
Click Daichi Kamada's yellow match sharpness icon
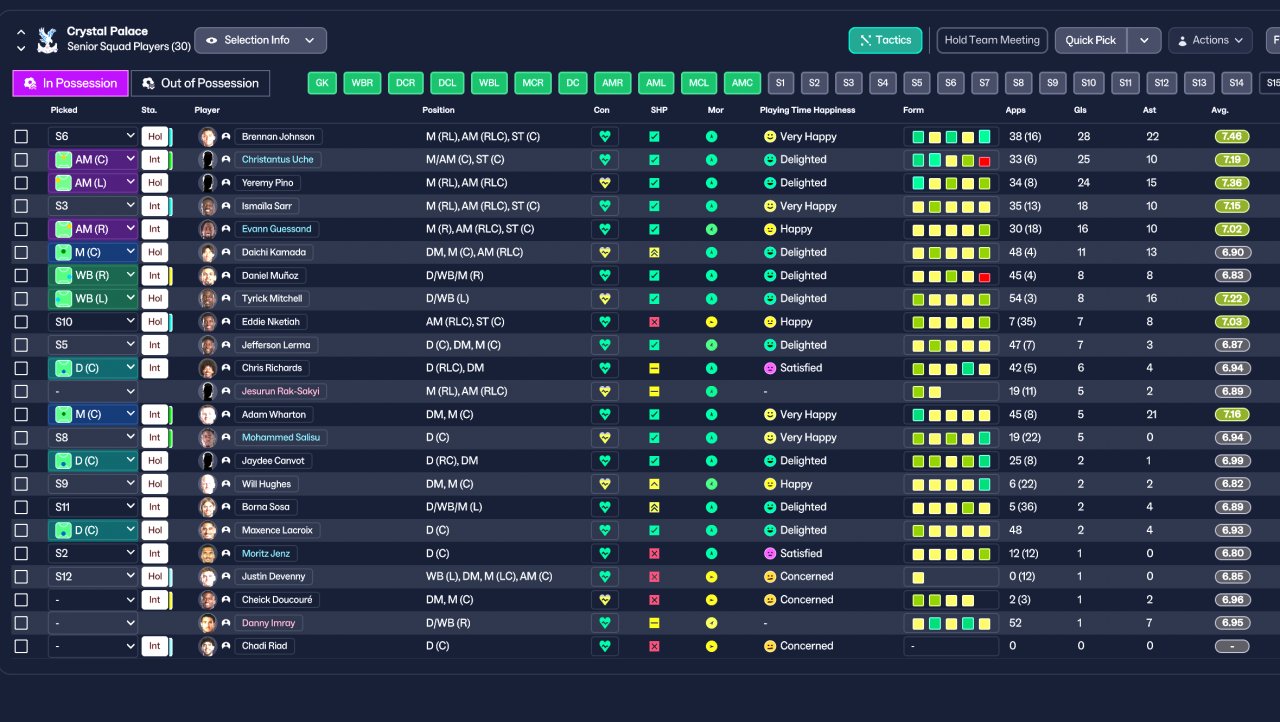click(x=654, y=252)
